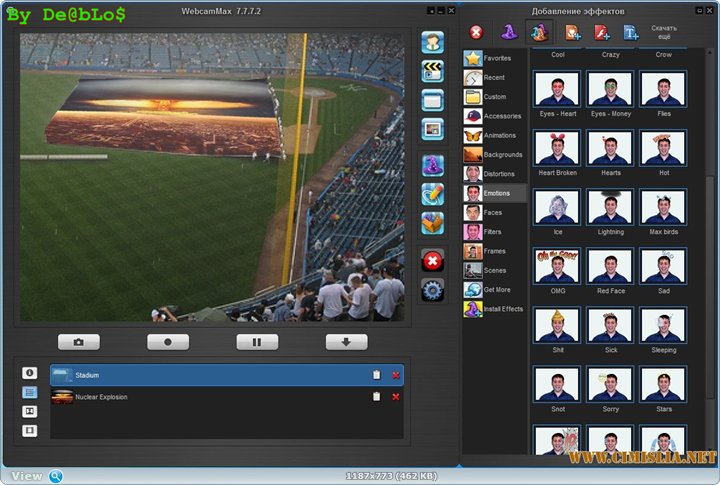Select the Emotions effects category
The image size is (720, 485).
[495, 193]
